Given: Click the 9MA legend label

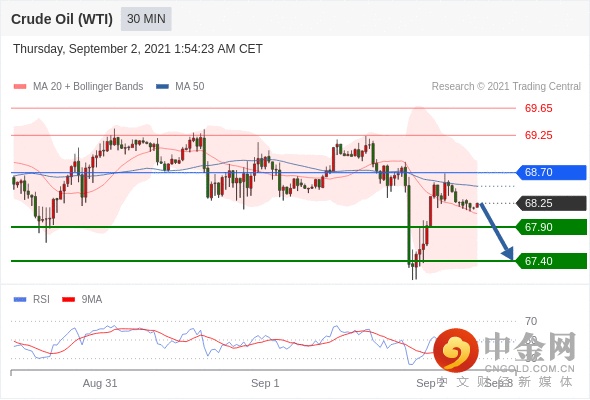Looking at the screenshot, I should tap(92, 300).
